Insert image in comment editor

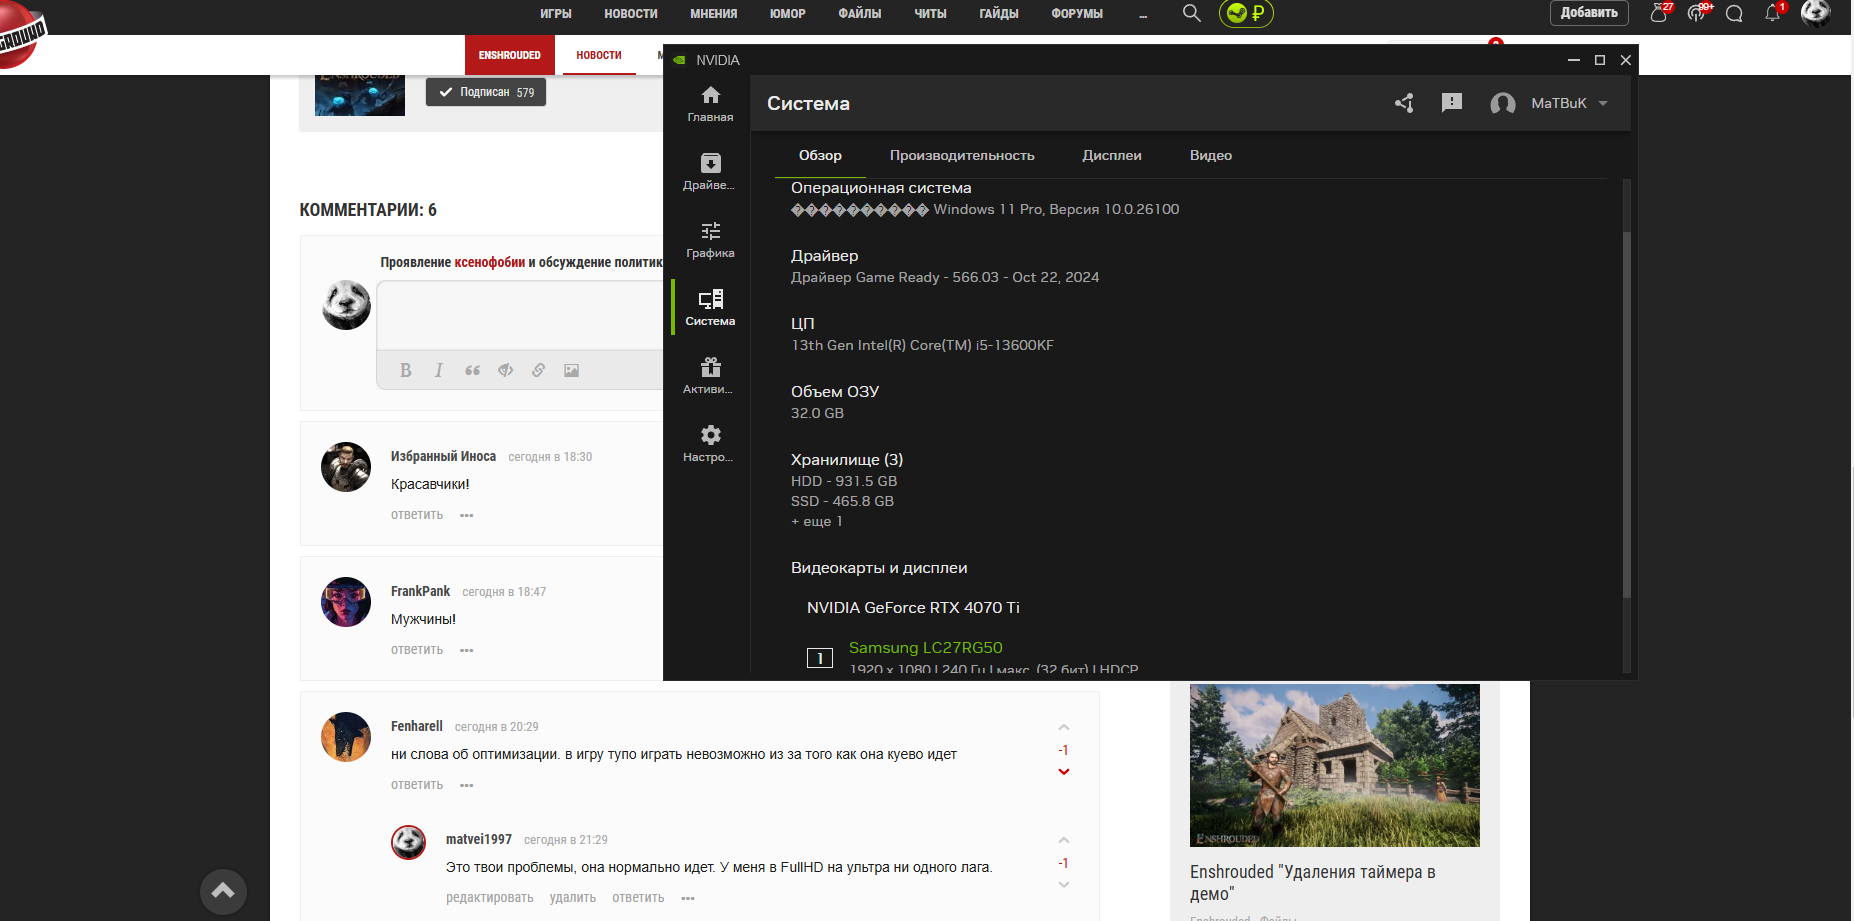(571, 370)
